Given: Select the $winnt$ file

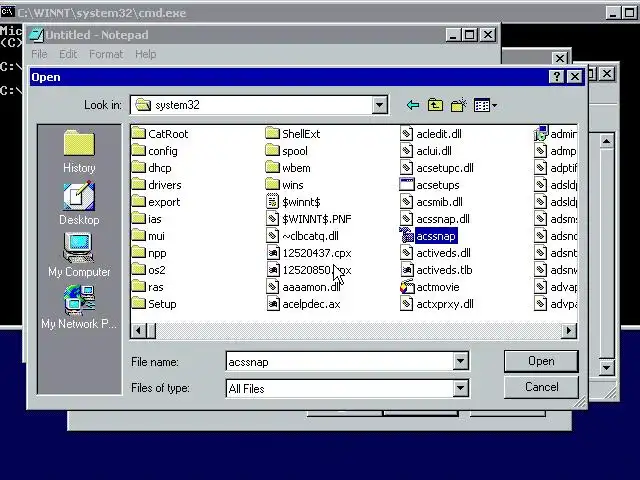Looking at the screenshot, I should tap(293, 202).
